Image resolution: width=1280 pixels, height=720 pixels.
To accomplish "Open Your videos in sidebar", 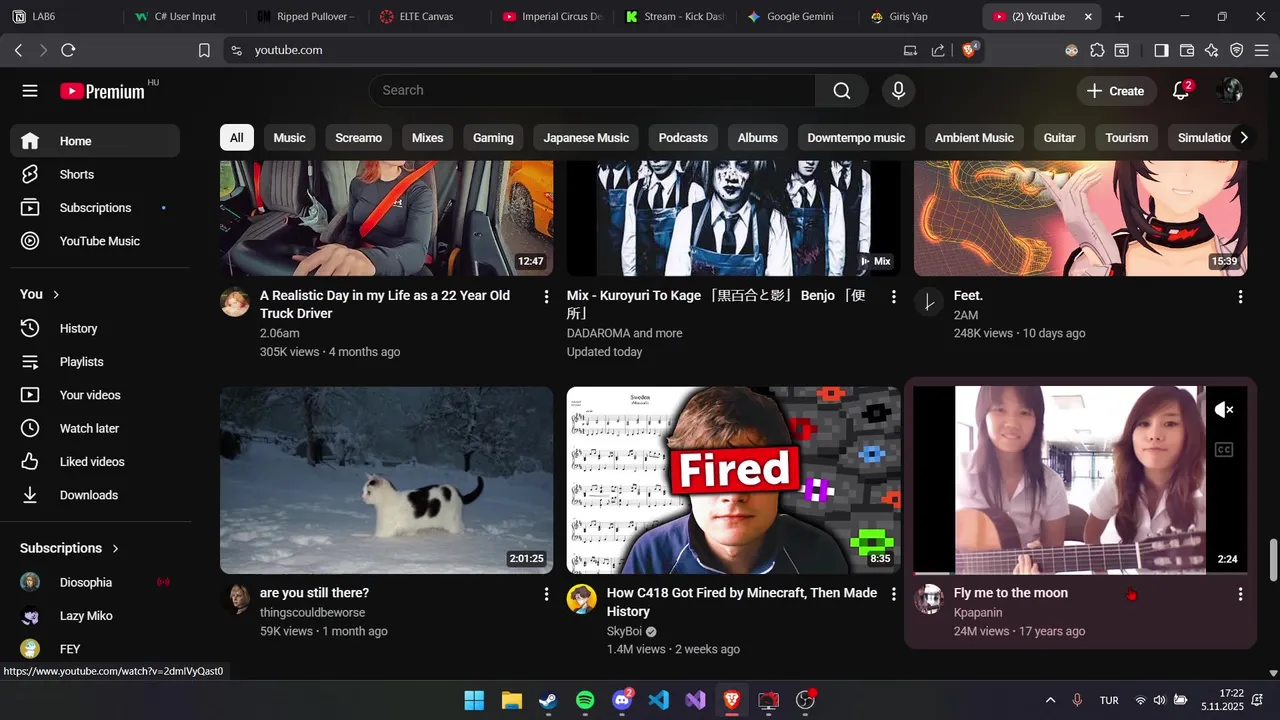I will 95,395.
